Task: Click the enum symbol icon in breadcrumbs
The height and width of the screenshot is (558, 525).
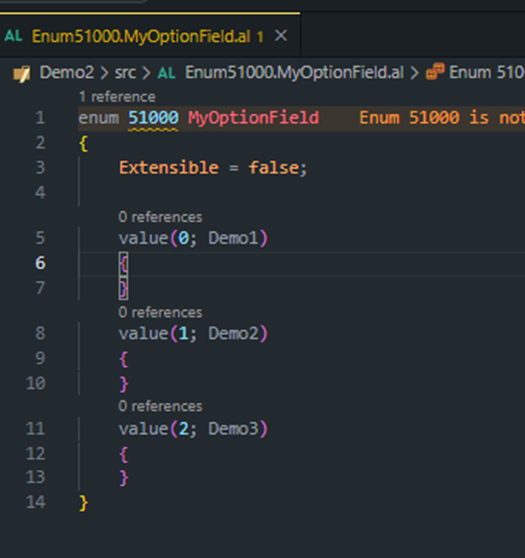Action: [435, 72]
